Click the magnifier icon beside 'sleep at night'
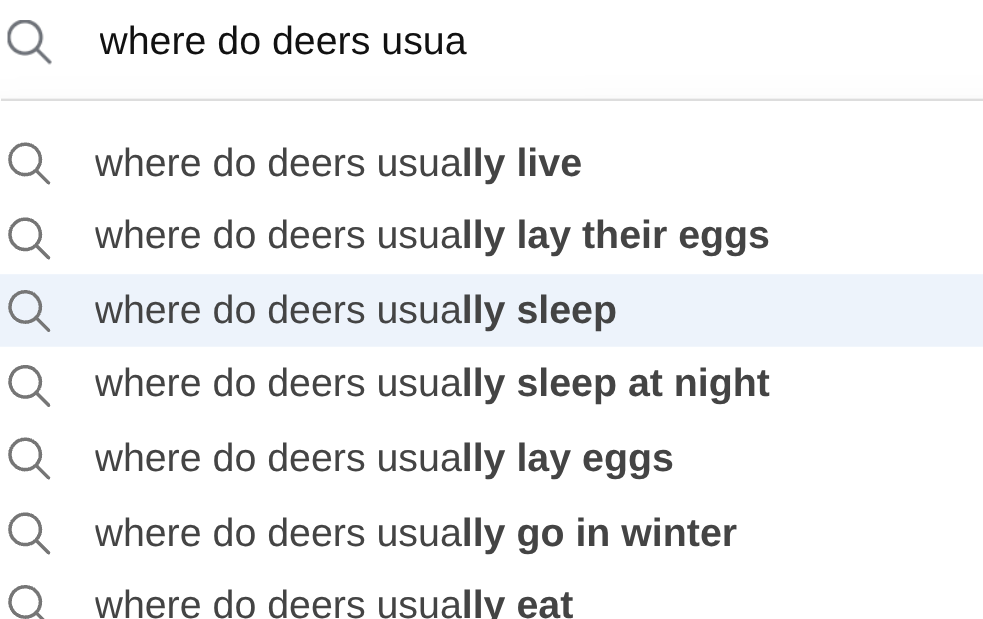Viewport: 983px width, 619px height. tap(29, 385)
